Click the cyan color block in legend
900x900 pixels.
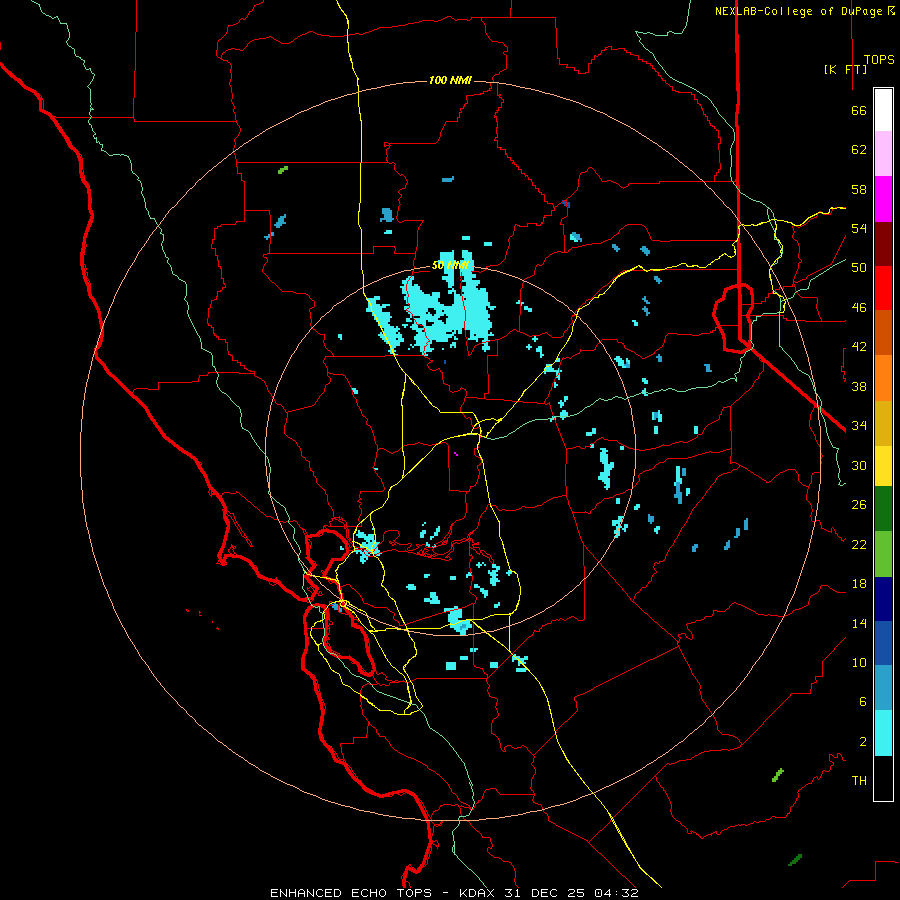click(883, 733)
